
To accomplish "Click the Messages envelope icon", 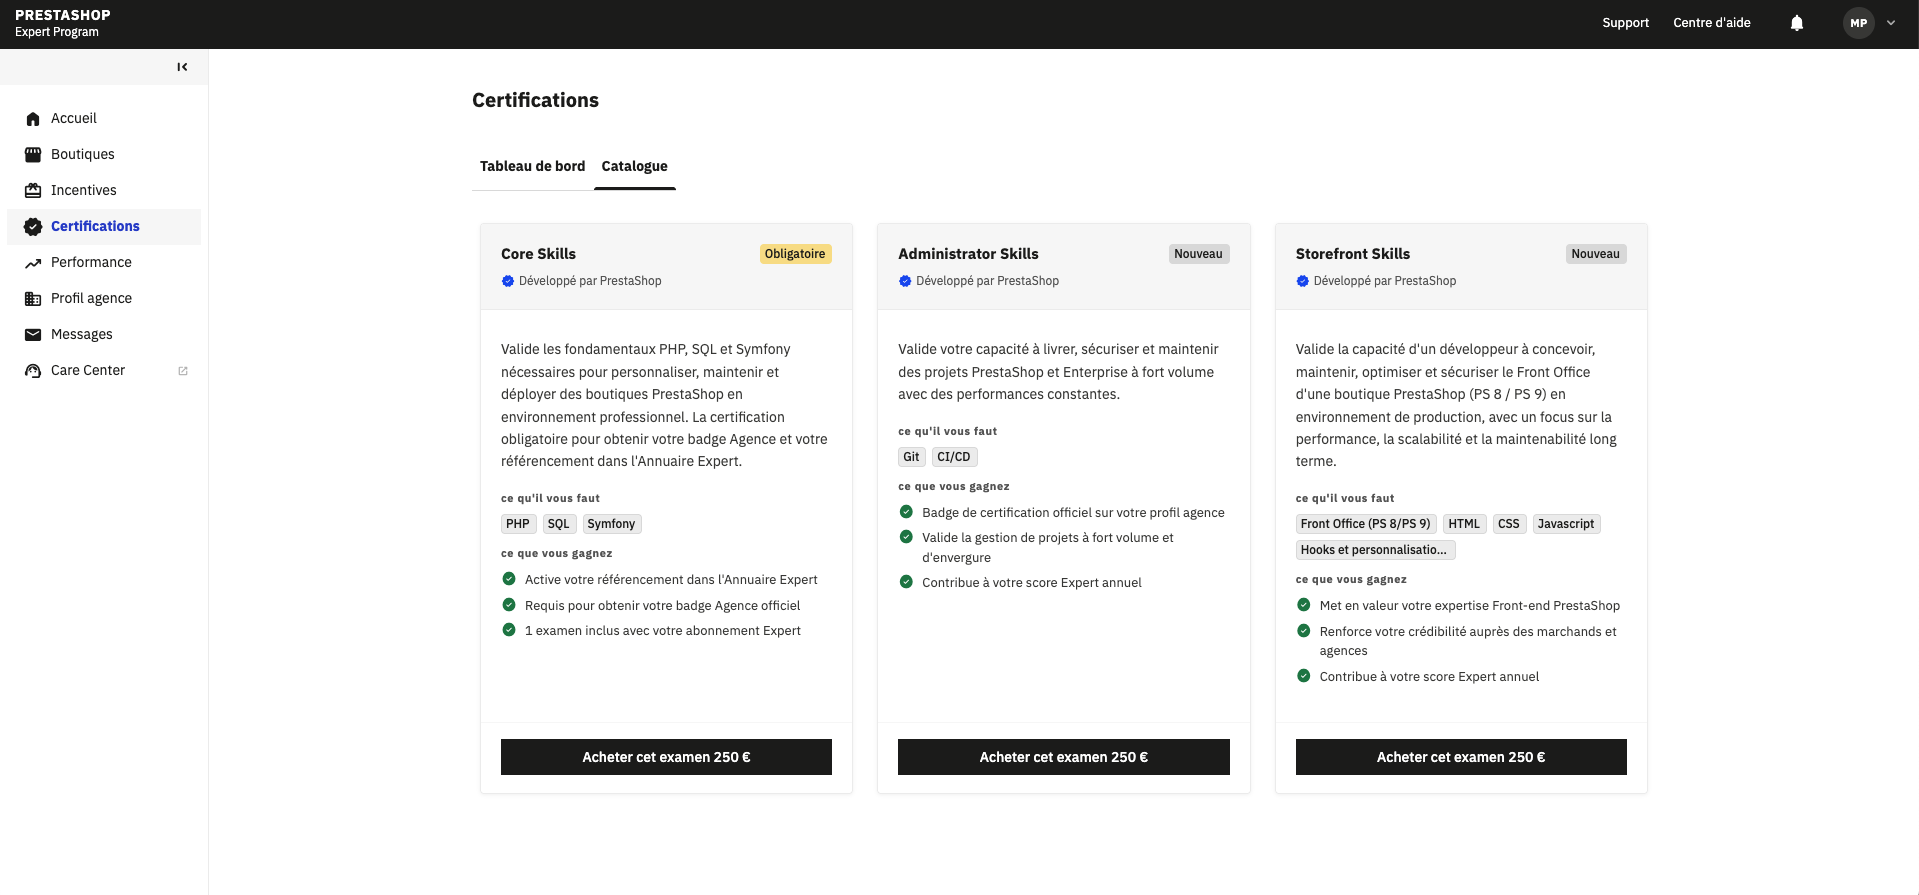I will tap(33, 334).
